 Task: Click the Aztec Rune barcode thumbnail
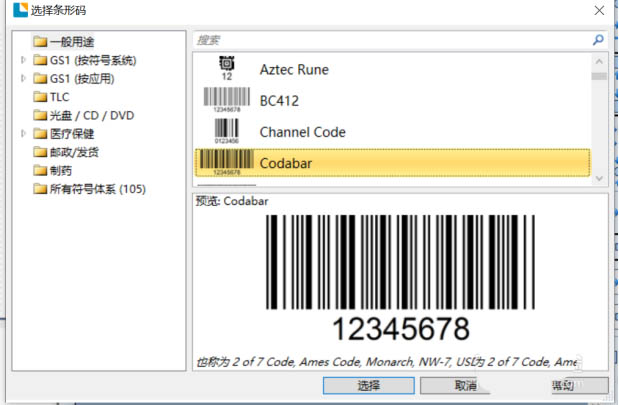[227, 69]
